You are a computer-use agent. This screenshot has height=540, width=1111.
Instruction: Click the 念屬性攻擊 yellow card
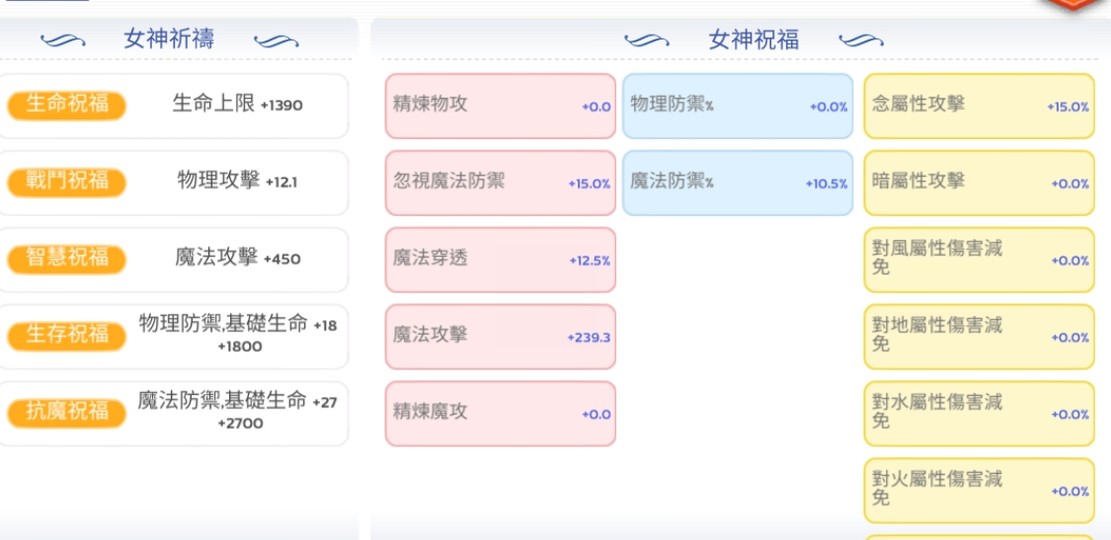click(979, 106)
